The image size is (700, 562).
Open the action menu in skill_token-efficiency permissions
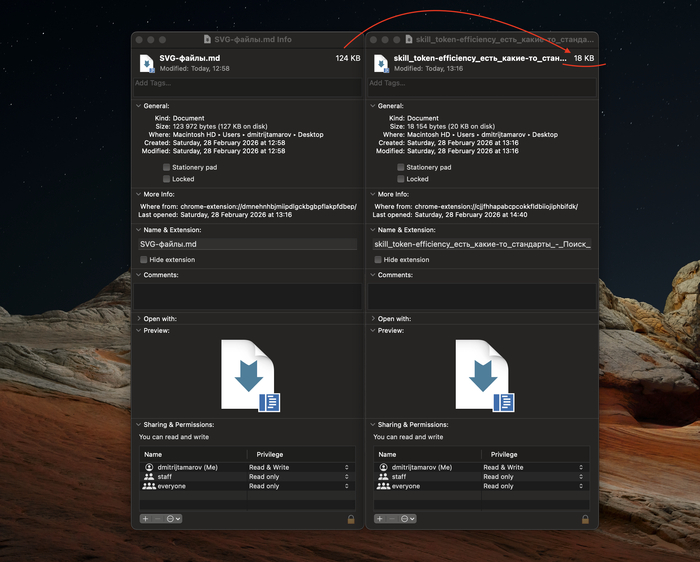click(x=408, y=519)
